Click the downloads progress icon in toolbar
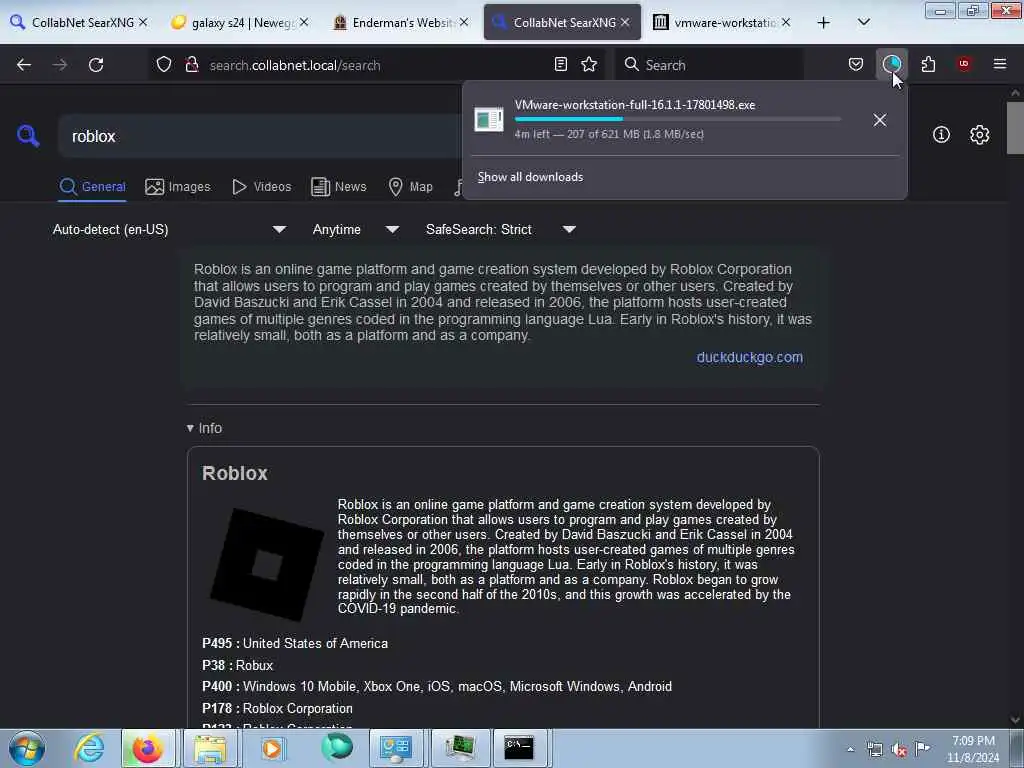The image size is (1024, 768). click(891, 64)
